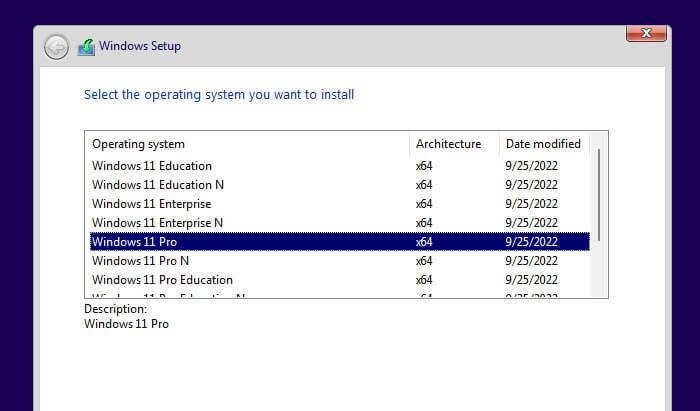The height and width of the screenshot is (411, 700).
Task: Close the Windows Setup window
Action: [646, 33]
